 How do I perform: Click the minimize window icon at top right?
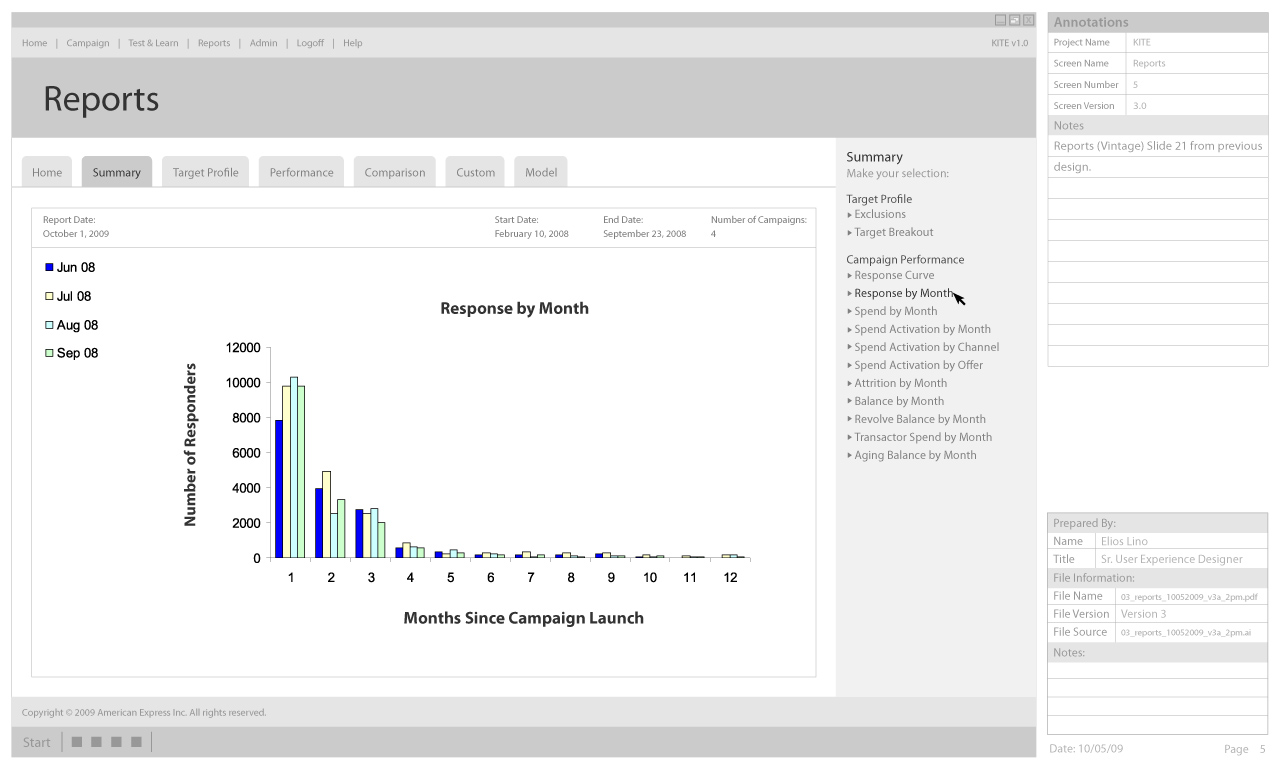click(x=1000, y=20)
